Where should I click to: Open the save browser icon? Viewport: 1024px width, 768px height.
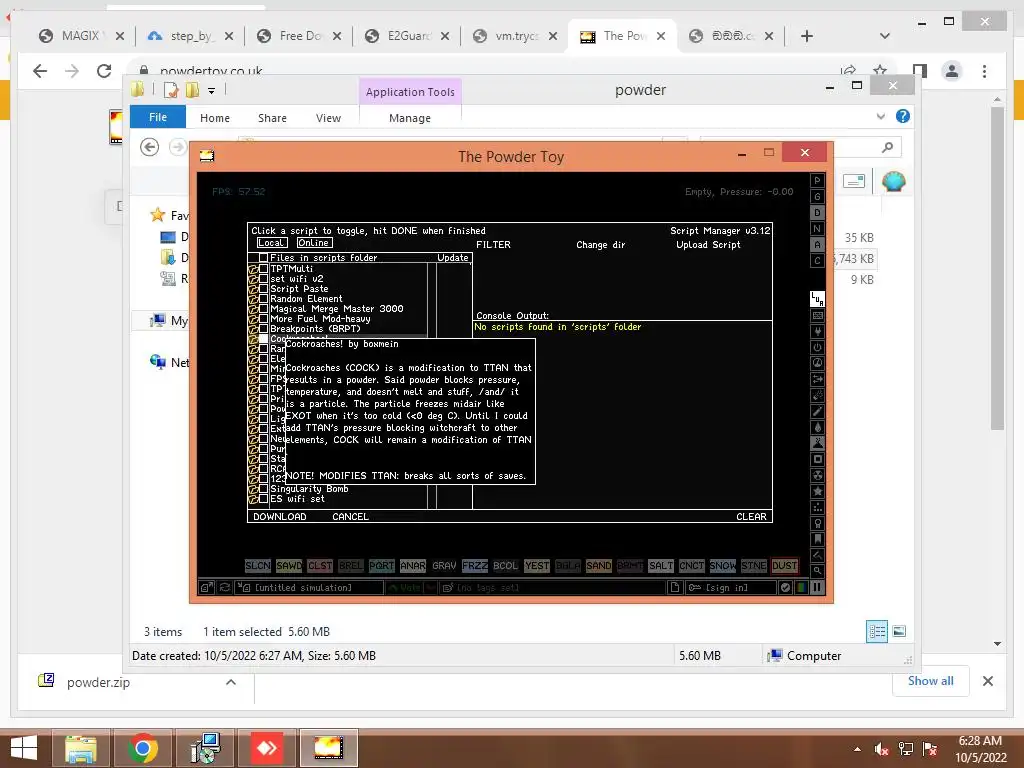click(x=206, y=587)
